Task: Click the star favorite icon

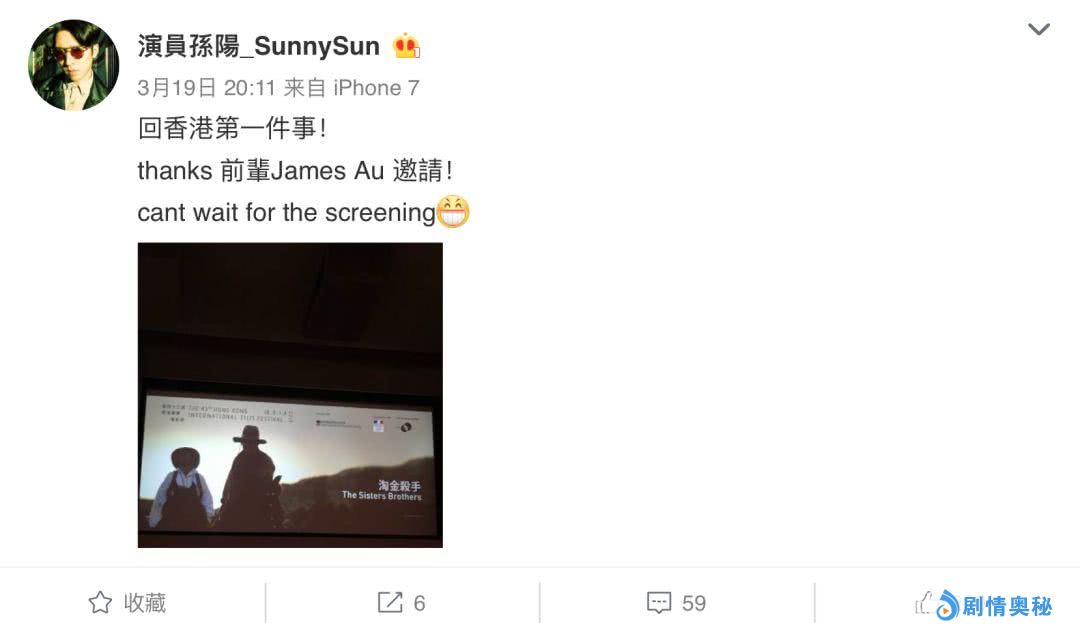Action: (100, 603)
